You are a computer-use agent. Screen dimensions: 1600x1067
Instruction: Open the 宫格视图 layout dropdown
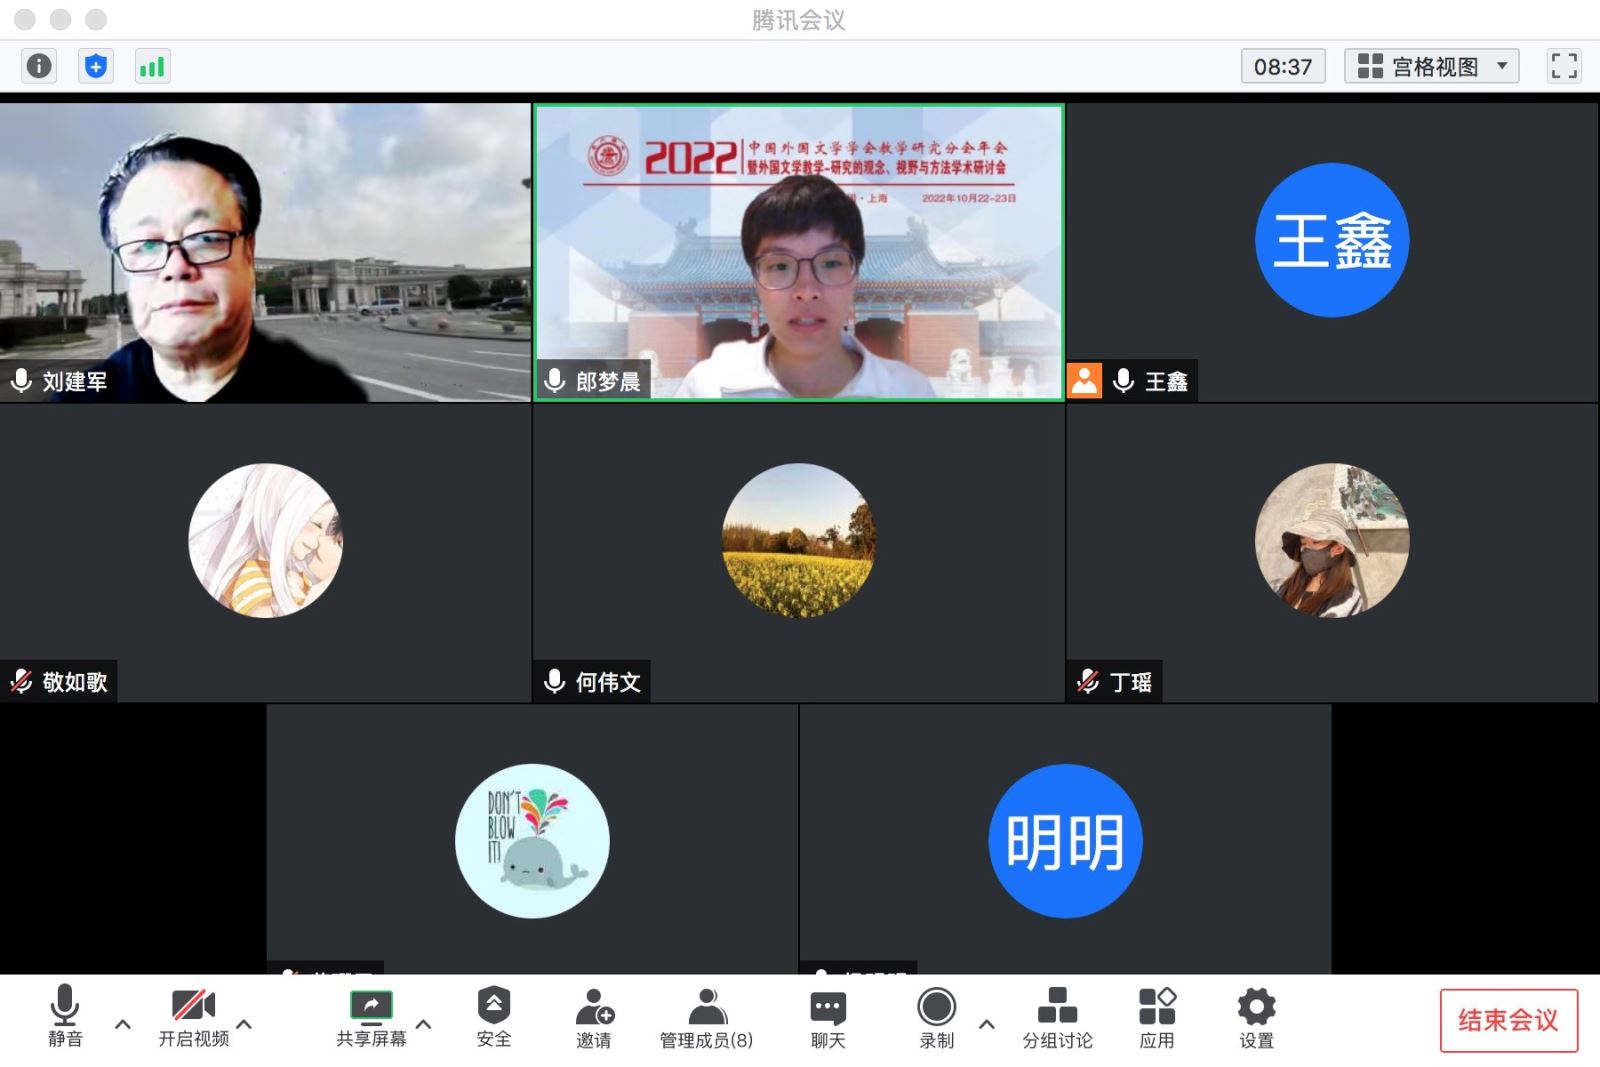[x=1431, y=66]
